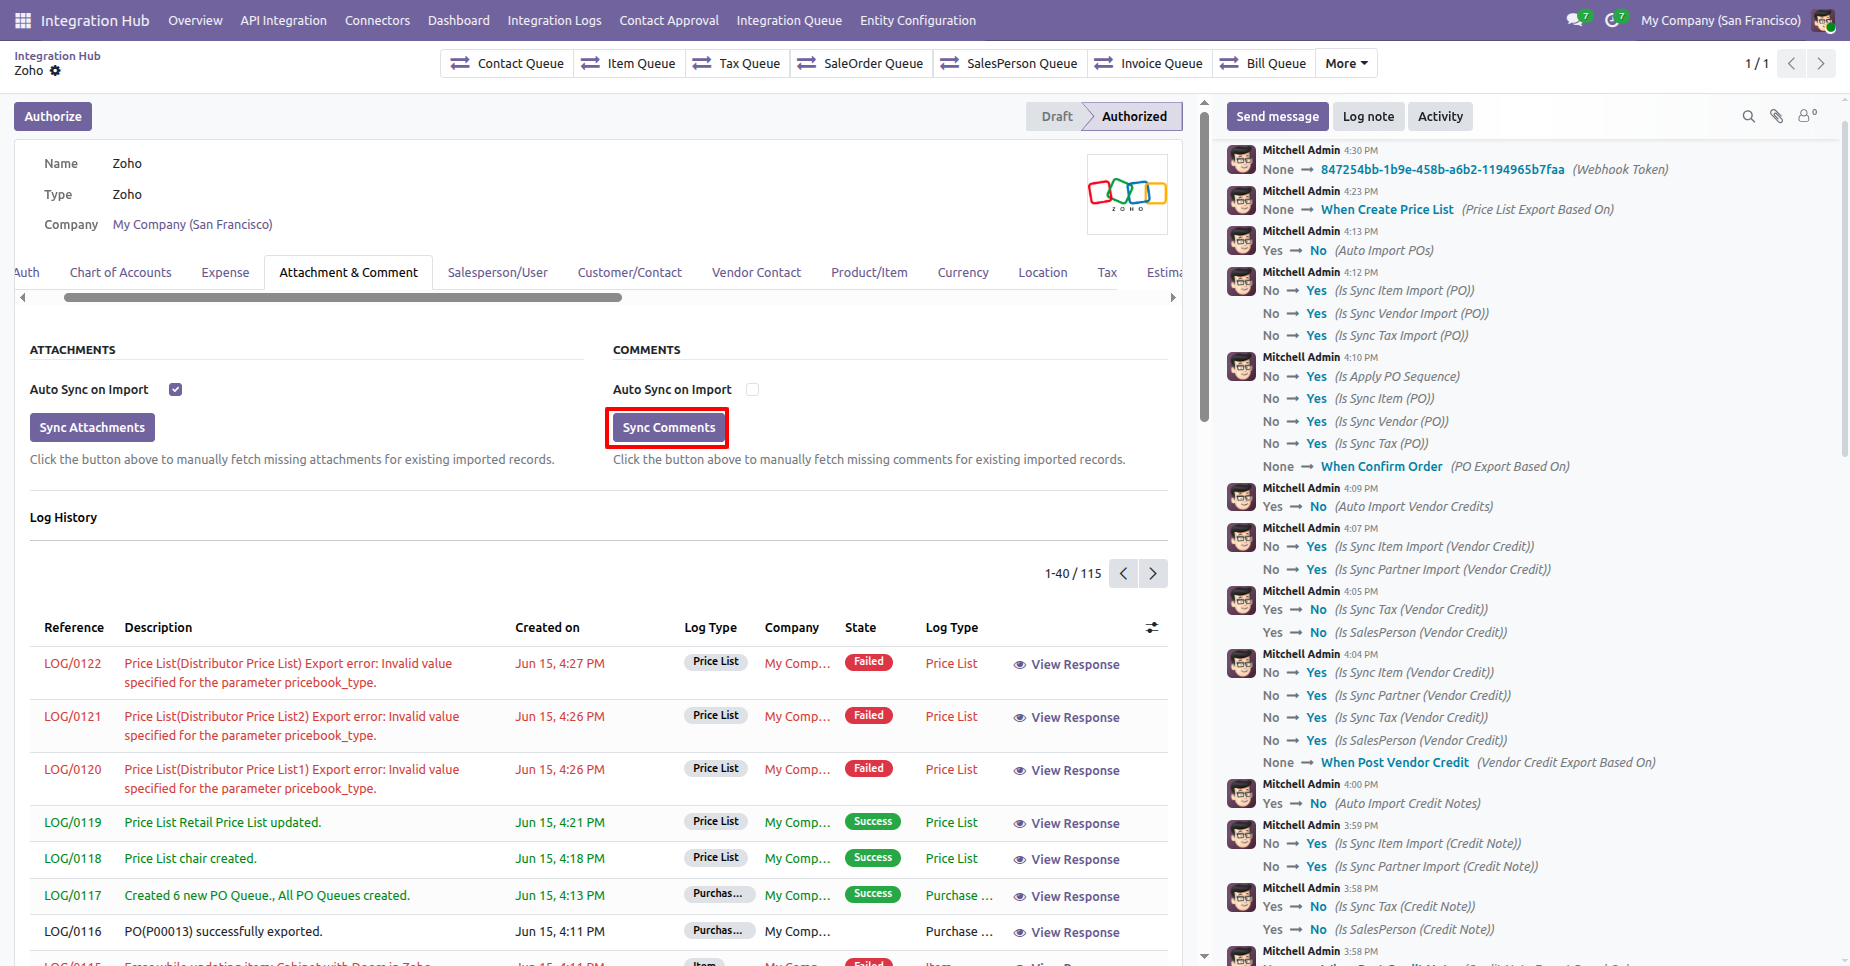Sort Log History by Created on column
Screen dimensions: 1850x966
click(x=547, y=628)
